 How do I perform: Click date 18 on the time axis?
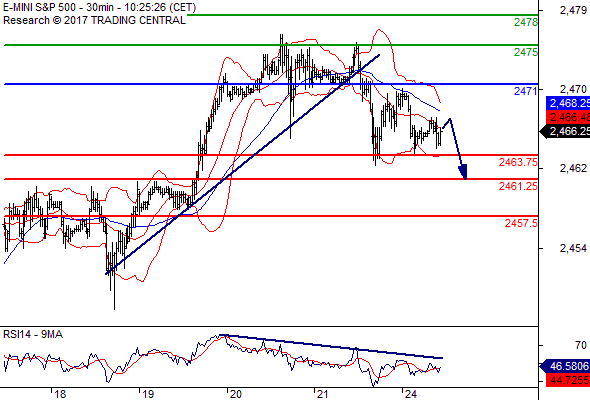point(60,394)
